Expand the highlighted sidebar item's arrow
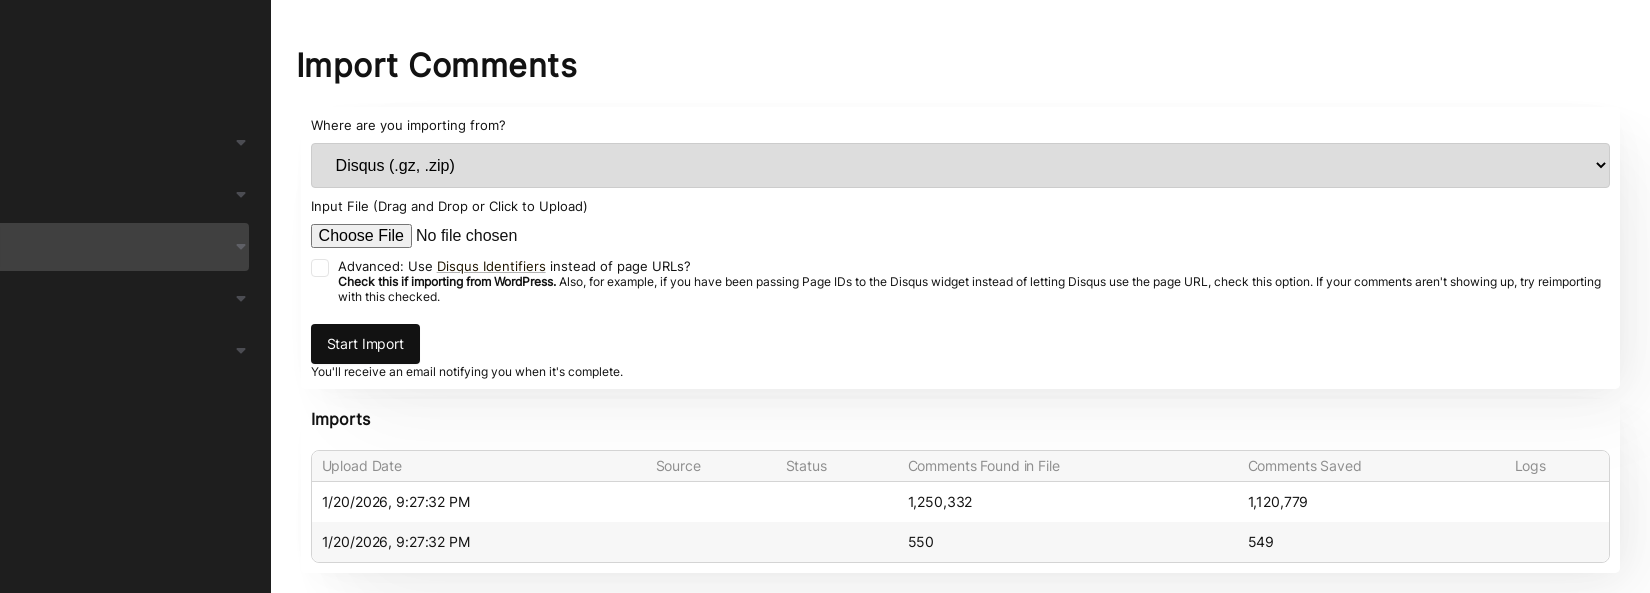The width and height of the screenshot is (1650, 593). click(241, 247)
